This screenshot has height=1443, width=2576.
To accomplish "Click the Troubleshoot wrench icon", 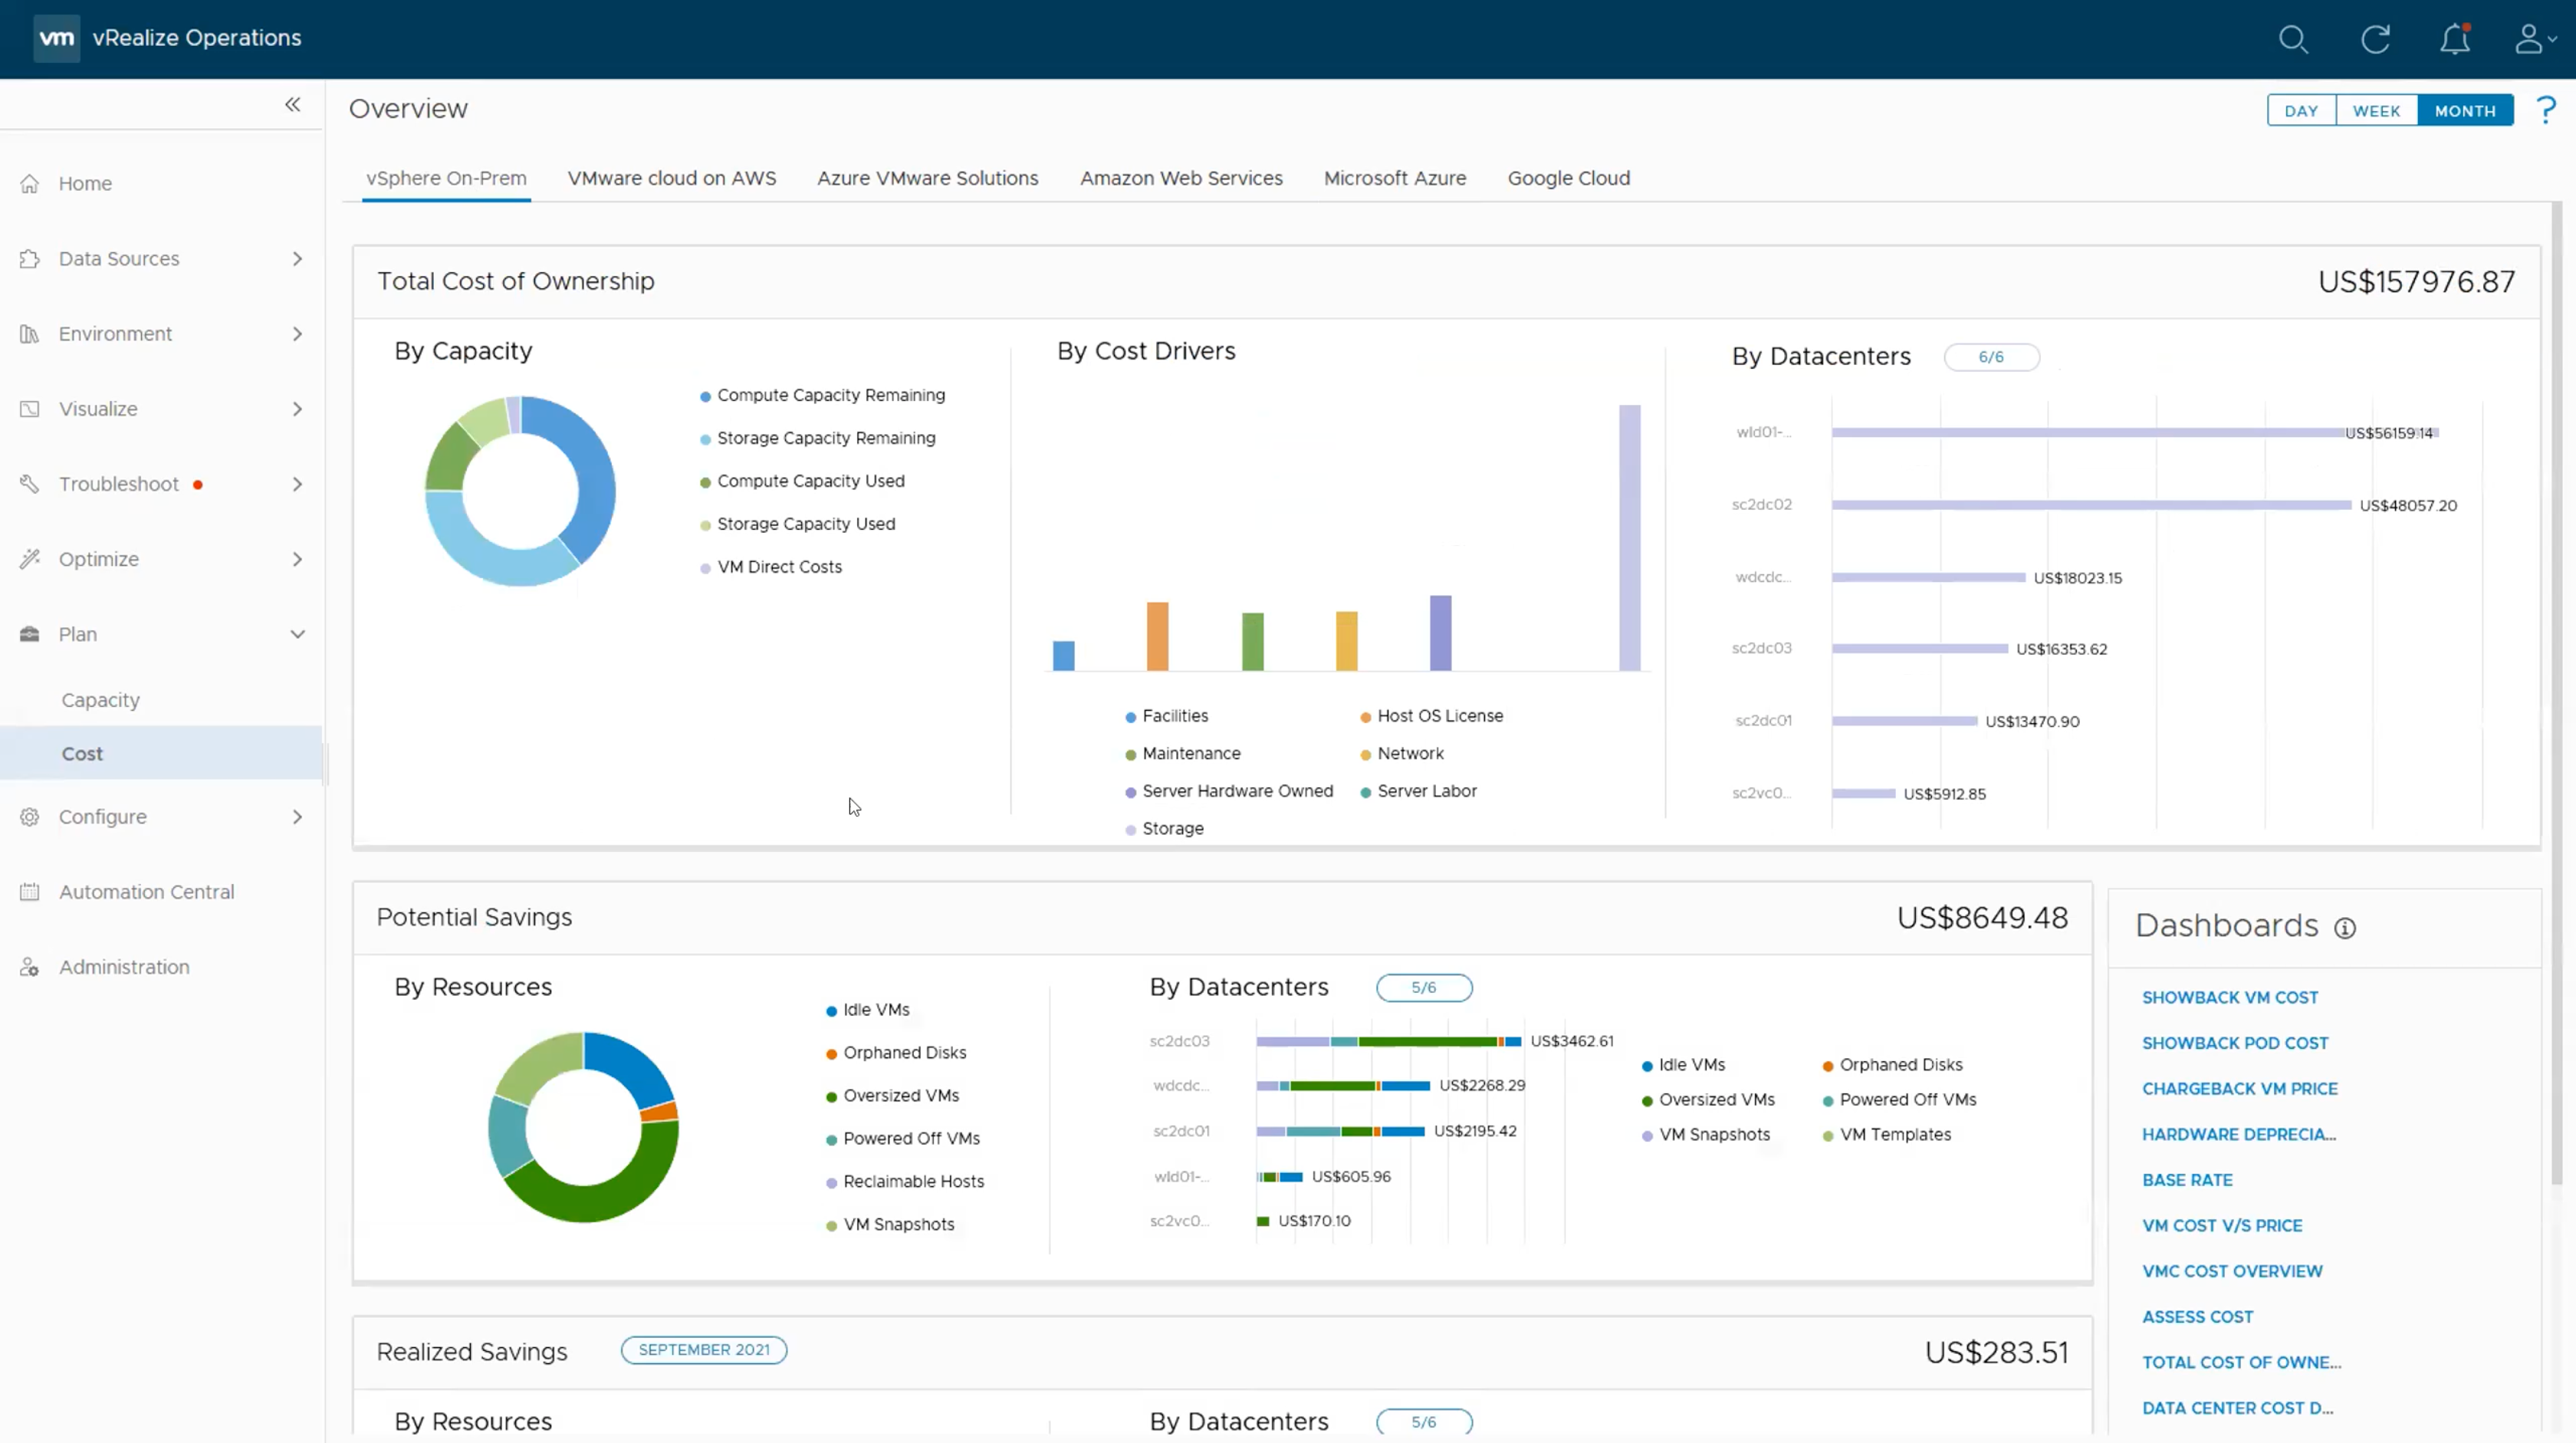I will [x=30, y=484].
